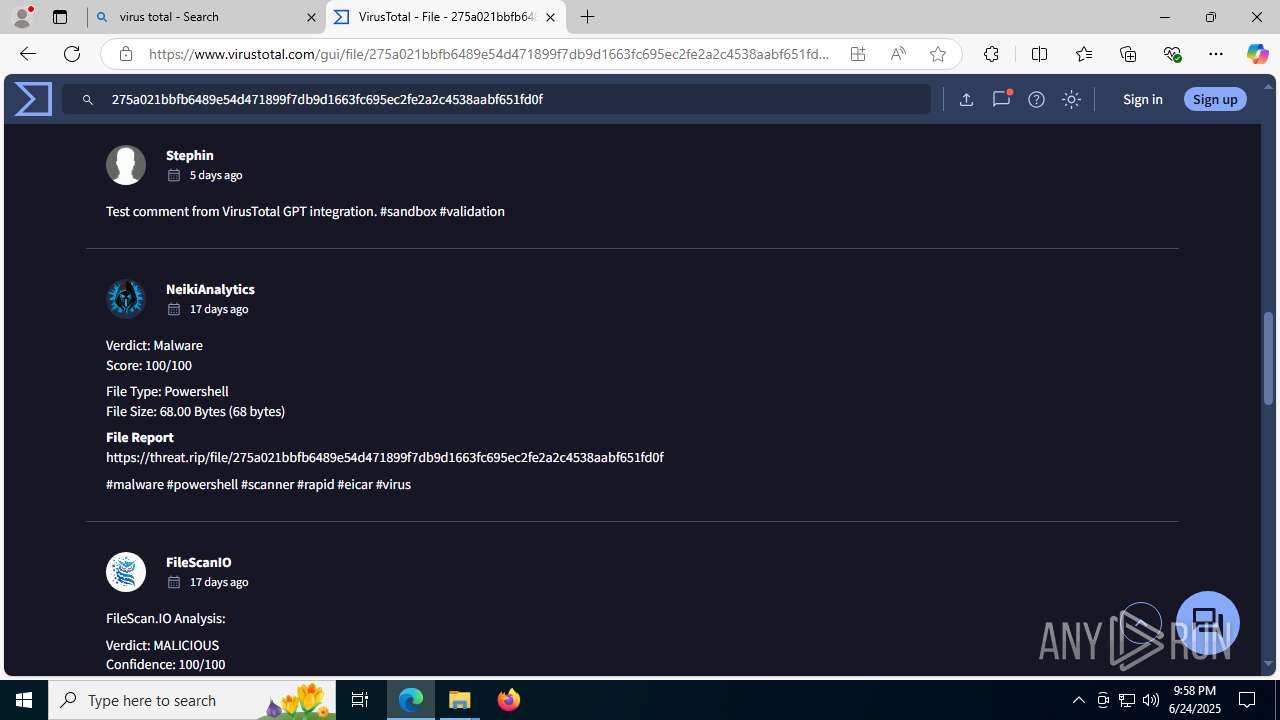This screenshot has height=720, width=1280.
Task: Open Task View on the taskbar
Action: pyautogui.click(x=360, y=700)
